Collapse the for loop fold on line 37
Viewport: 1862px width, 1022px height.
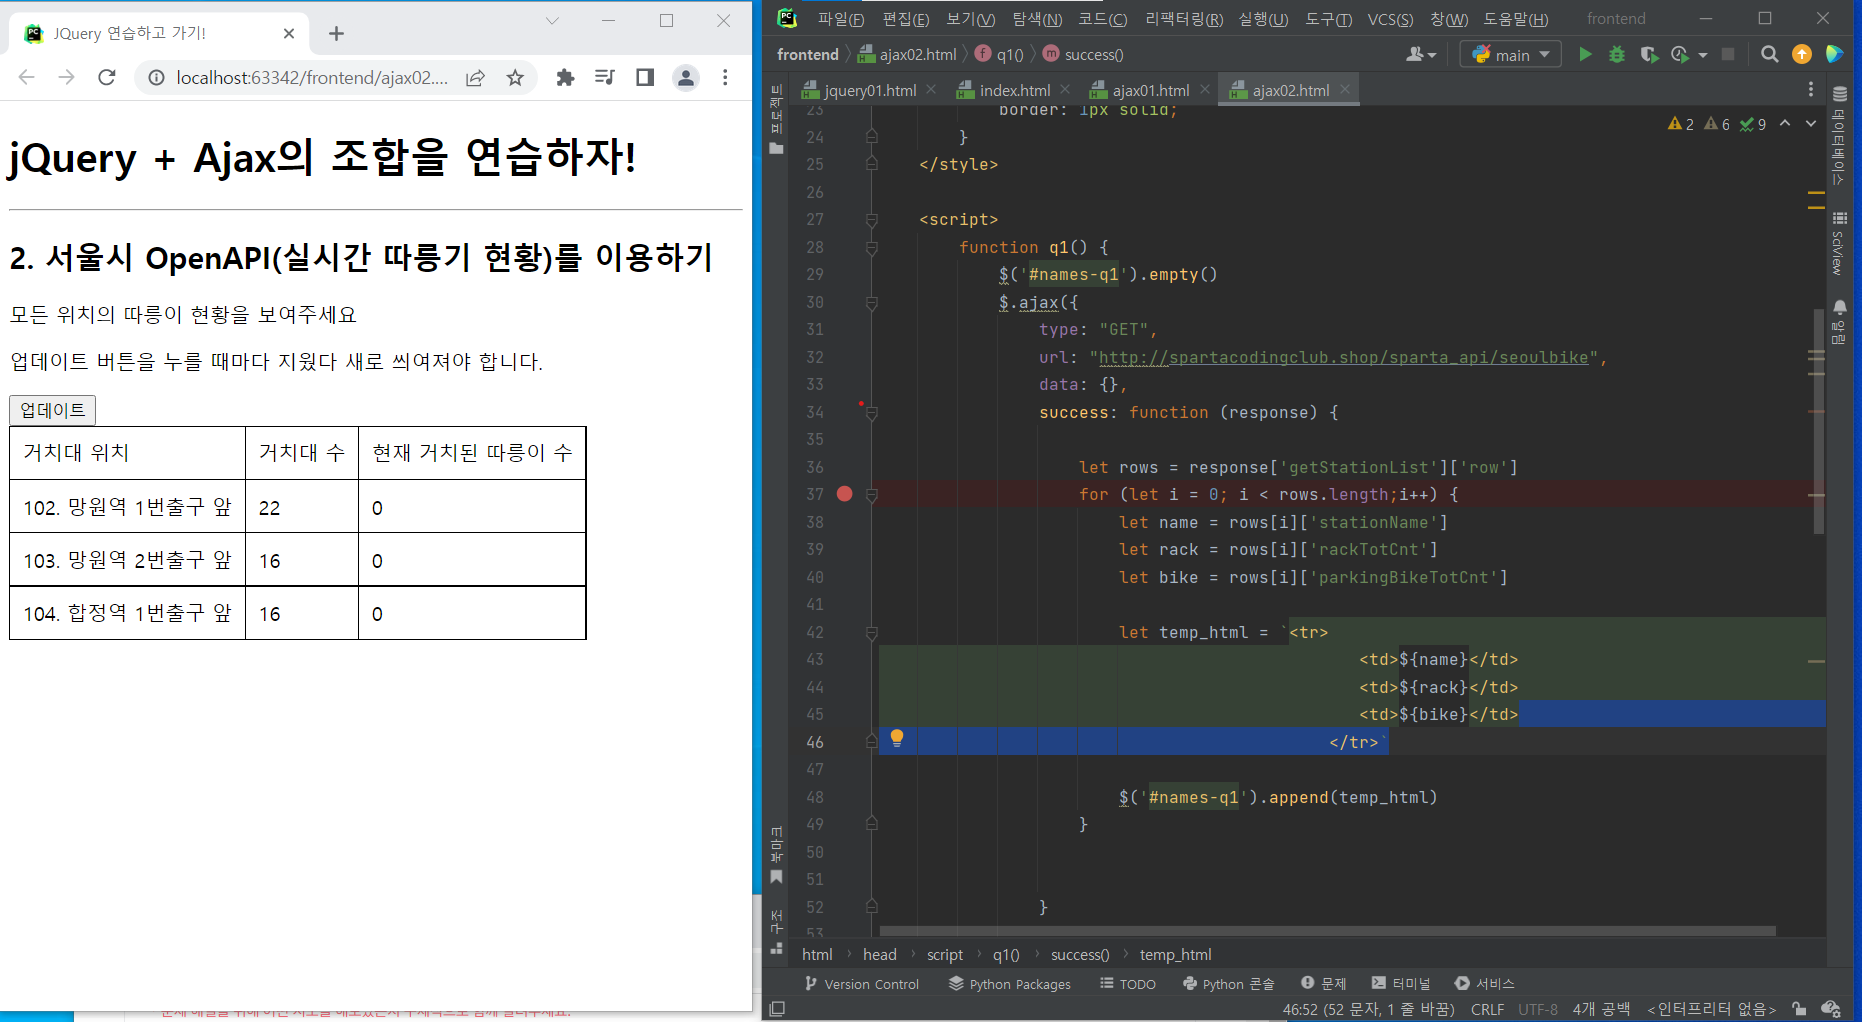pos(871,494)
